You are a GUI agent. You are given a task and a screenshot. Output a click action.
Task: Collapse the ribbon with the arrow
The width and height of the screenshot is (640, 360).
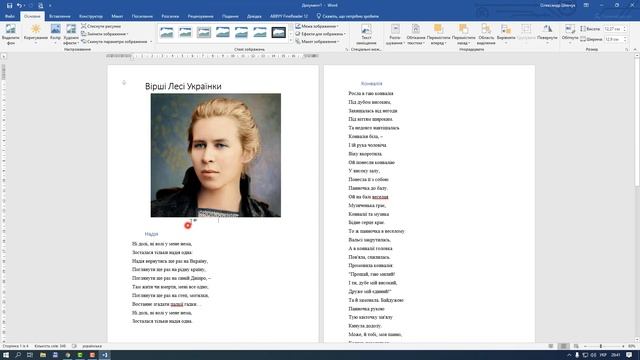click(635, 49)
